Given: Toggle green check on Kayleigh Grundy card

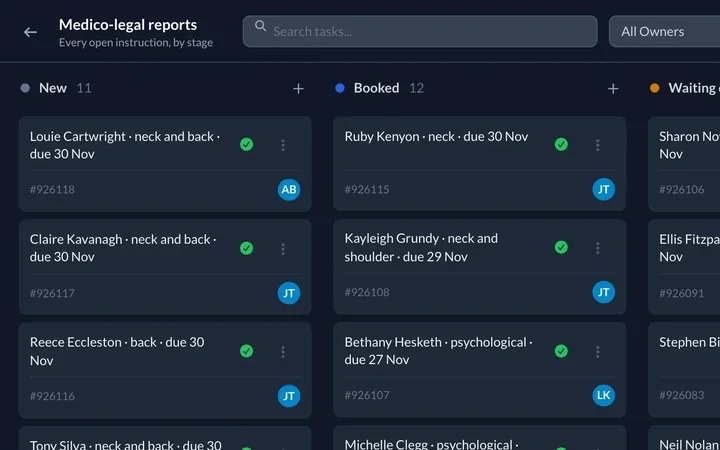Looking at the screenshot, I should click(561, 248).
